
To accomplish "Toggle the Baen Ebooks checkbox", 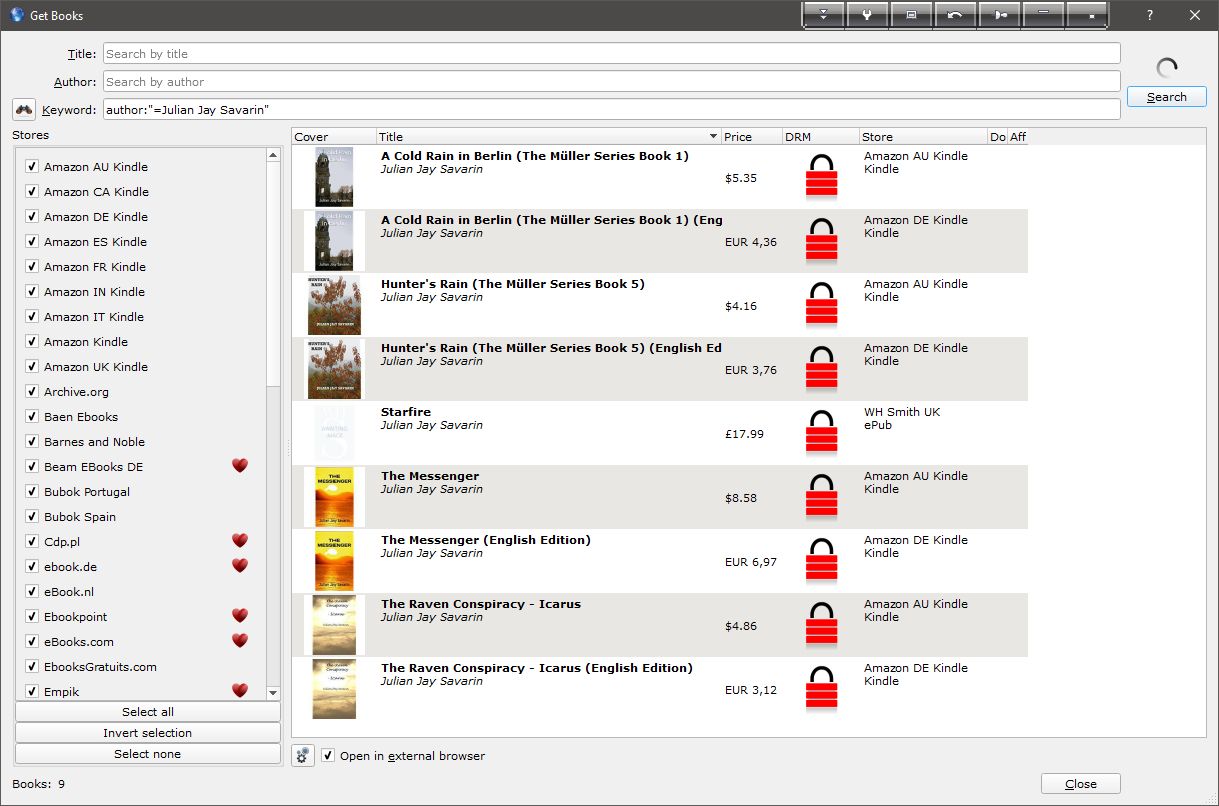I will coord(32,416).
